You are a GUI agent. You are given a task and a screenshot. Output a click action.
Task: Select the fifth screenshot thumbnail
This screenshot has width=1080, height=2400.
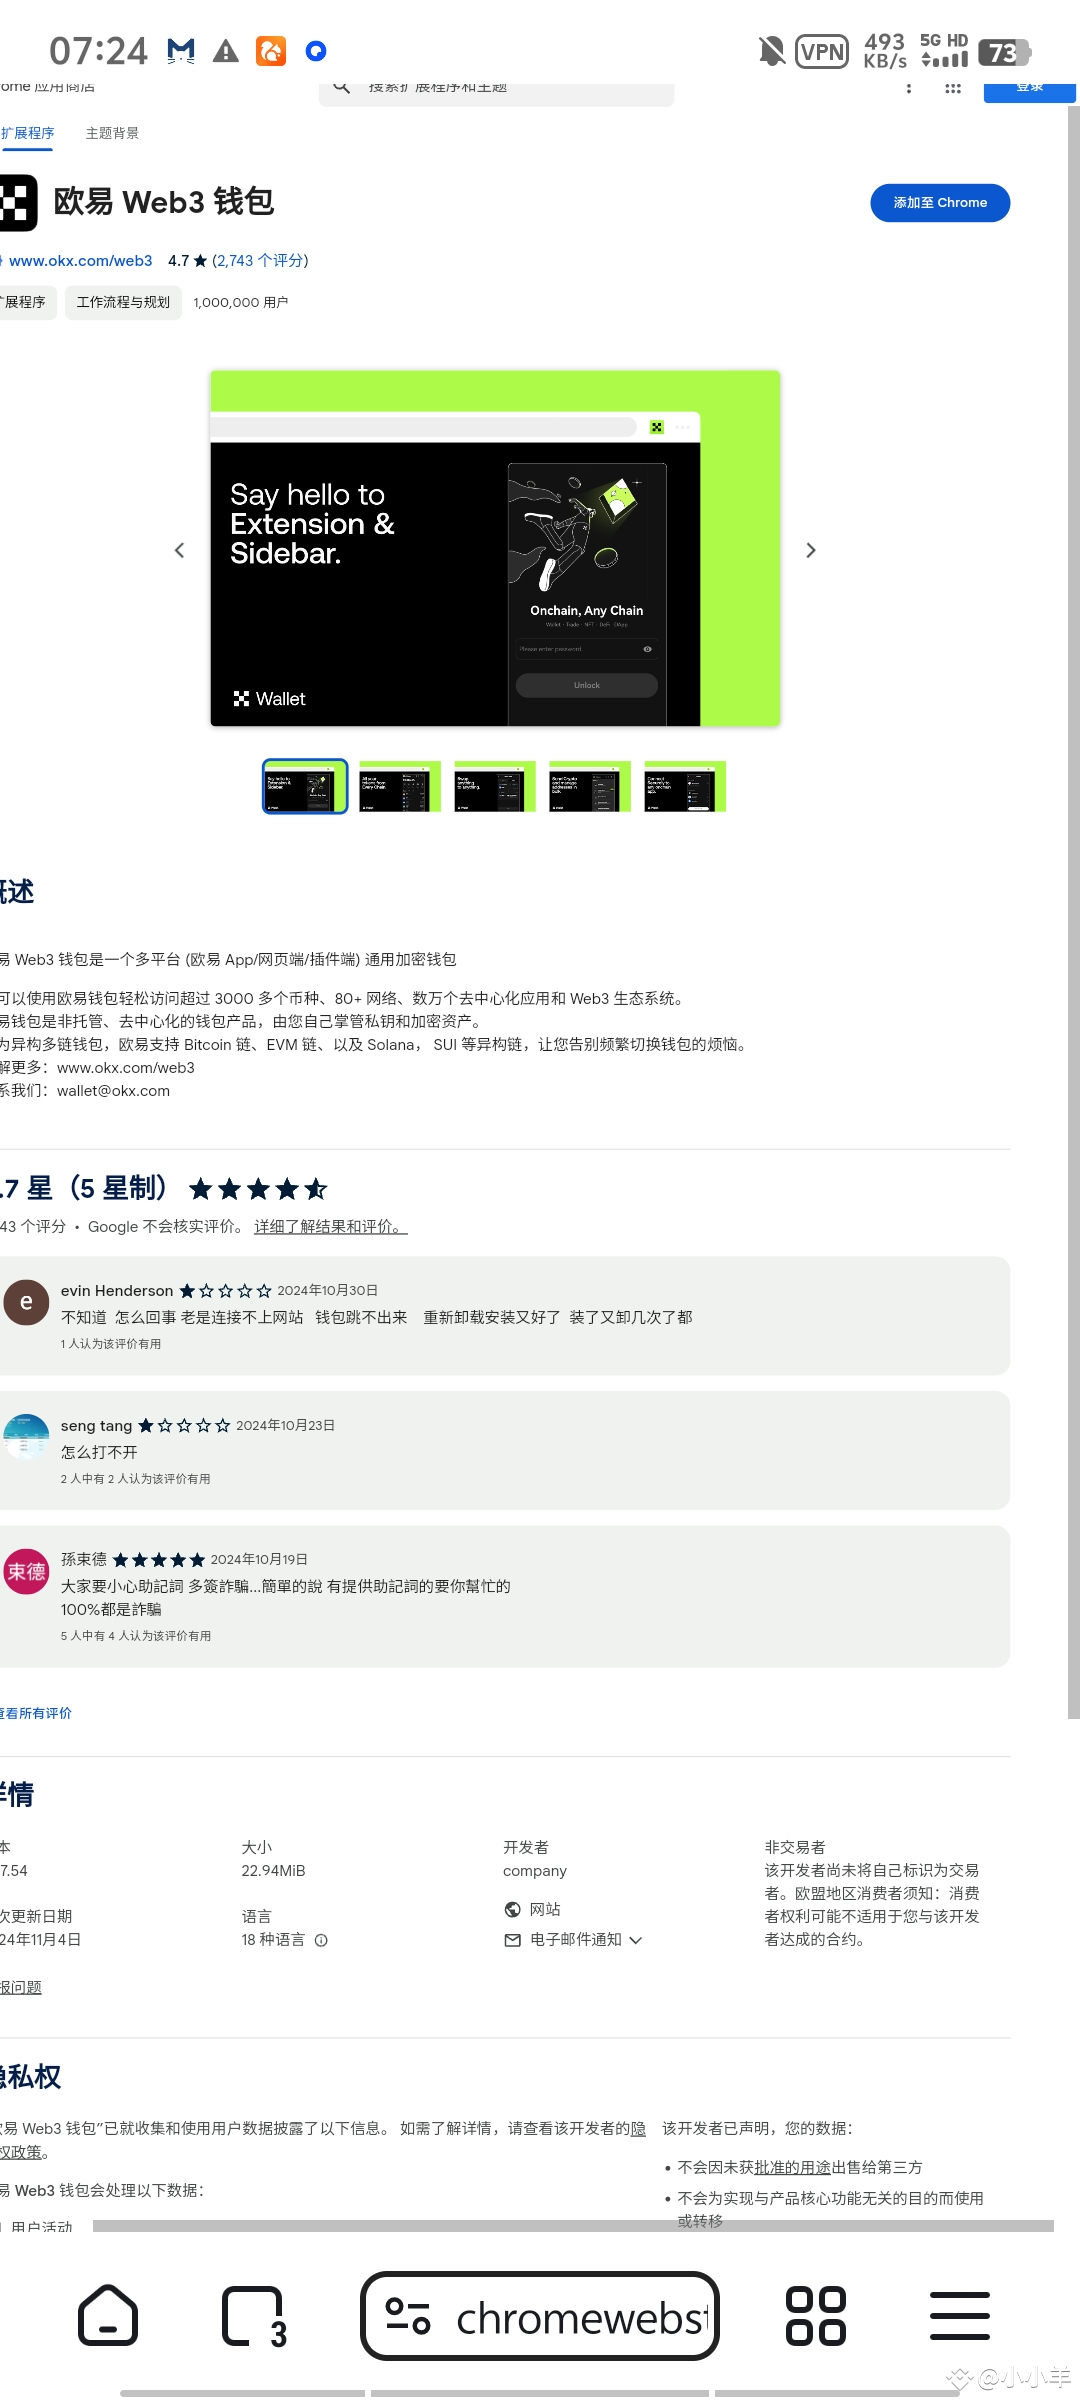[x=685, y=787]
